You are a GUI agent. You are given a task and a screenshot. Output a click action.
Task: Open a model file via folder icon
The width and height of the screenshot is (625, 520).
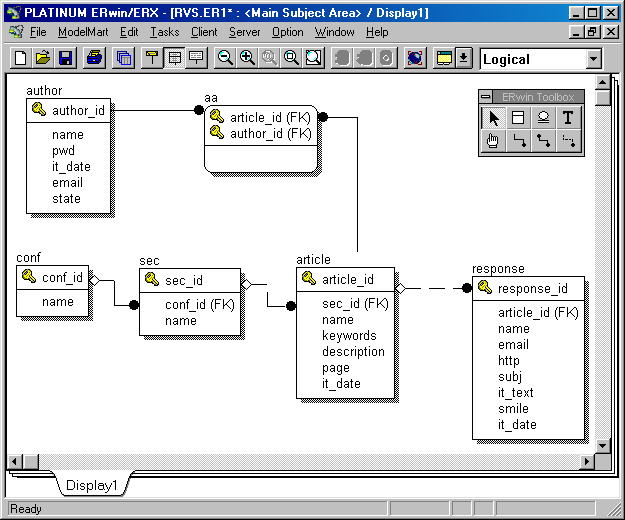[43, 58]
